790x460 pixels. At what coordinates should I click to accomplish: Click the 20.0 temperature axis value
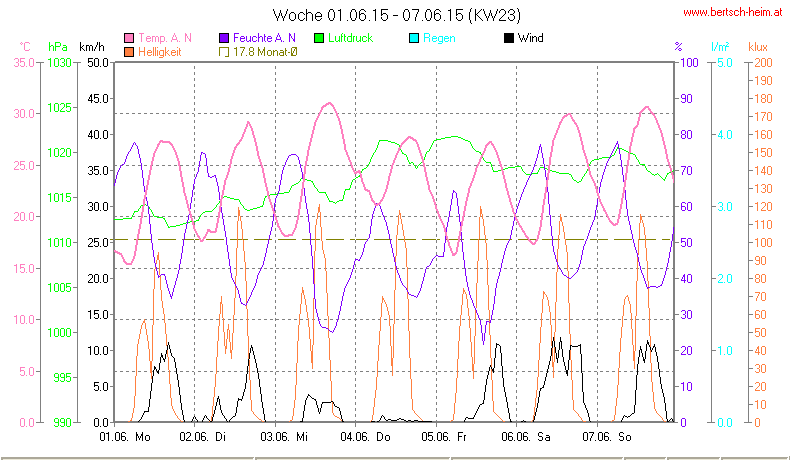[24, 217]
